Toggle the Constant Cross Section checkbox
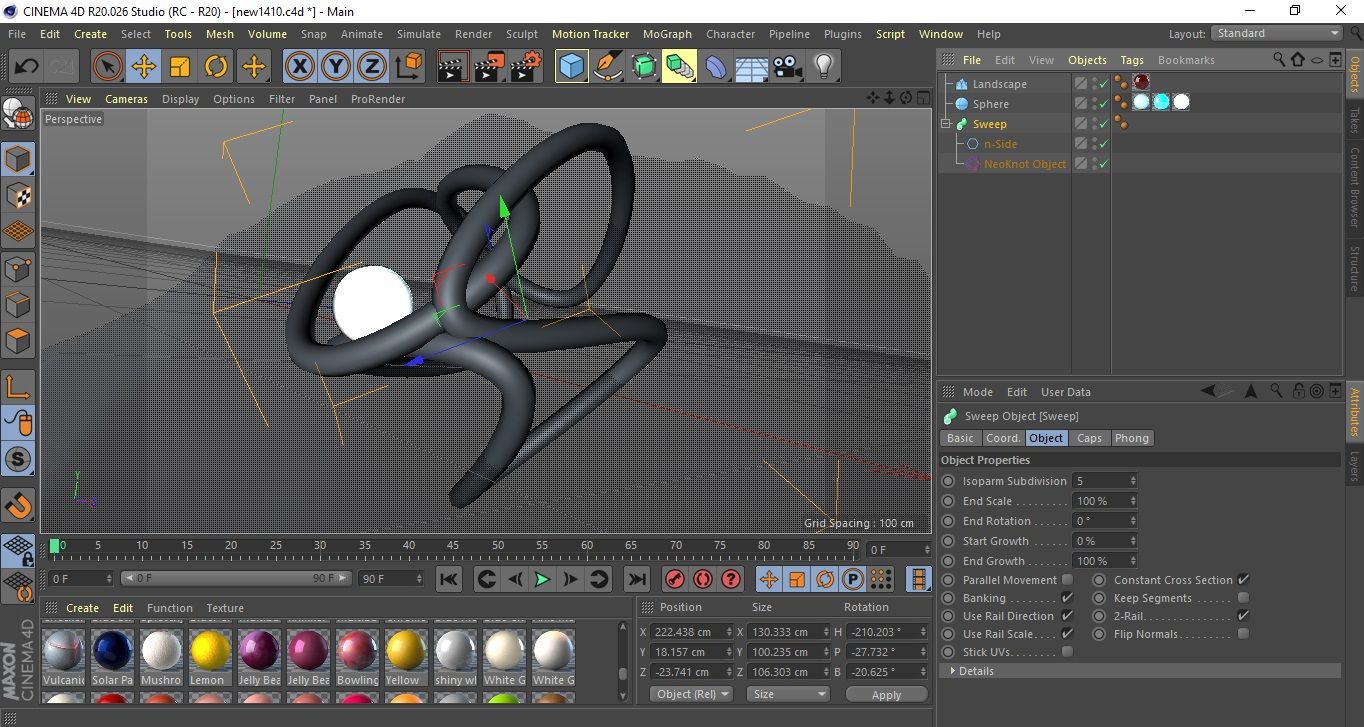The image size is (1364, 727). point(1243,580)
